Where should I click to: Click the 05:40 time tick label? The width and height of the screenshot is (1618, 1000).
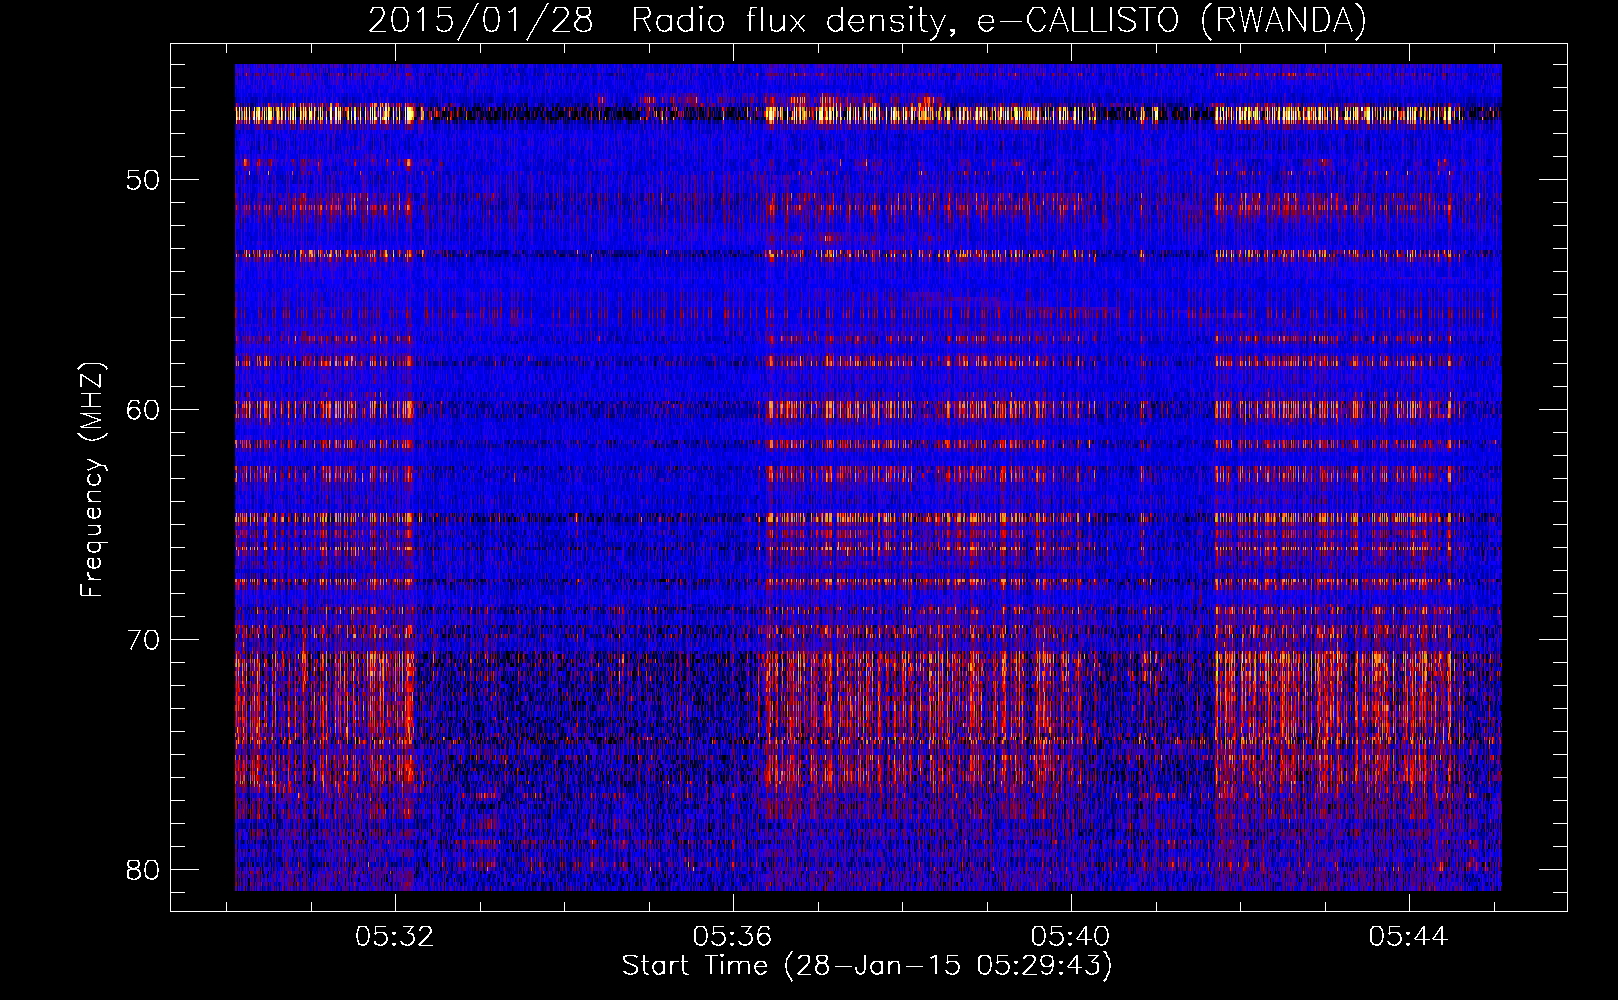(1071, 937)
